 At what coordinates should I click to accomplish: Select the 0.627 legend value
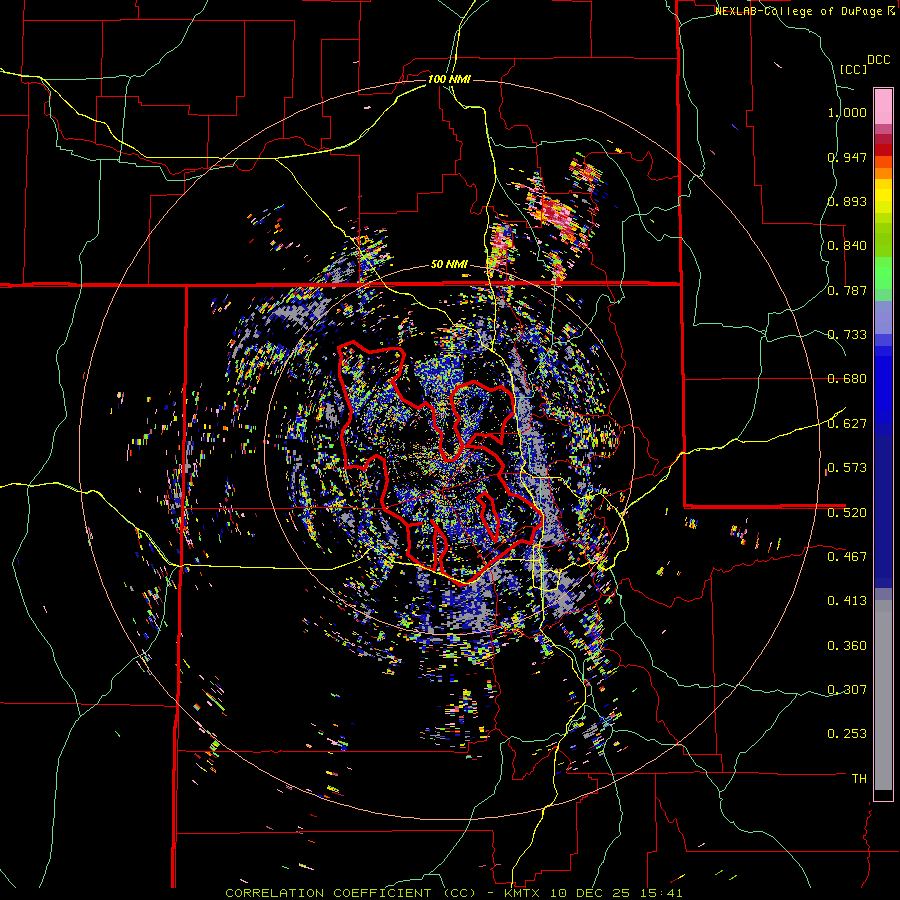point(847,424)
